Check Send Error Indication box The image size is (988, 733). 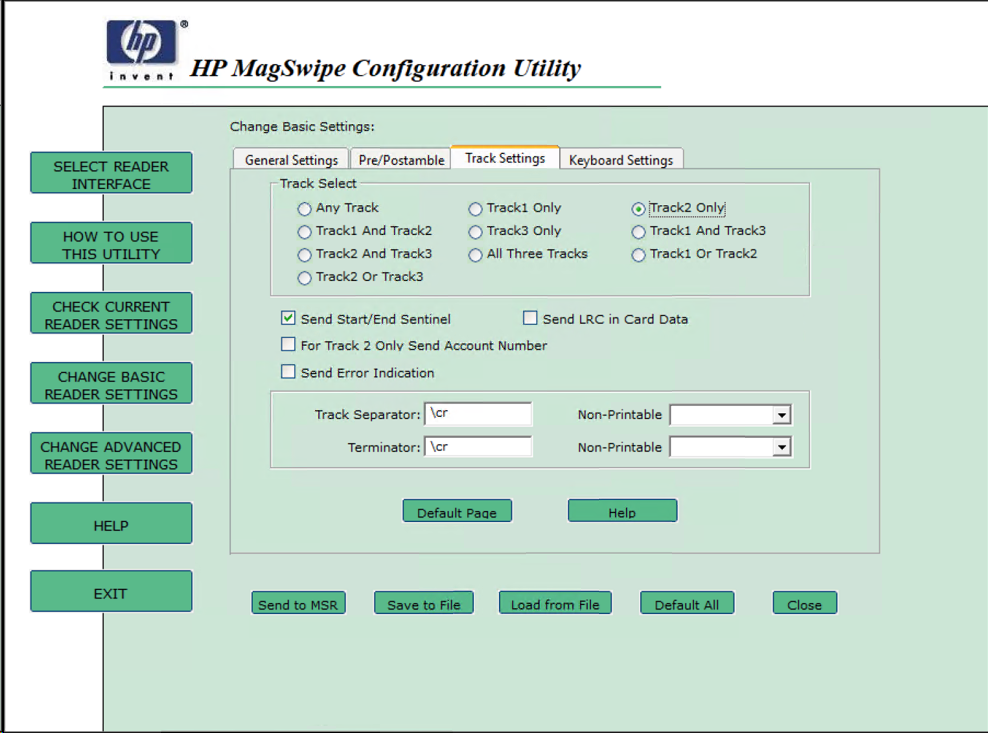coord(288,372)
